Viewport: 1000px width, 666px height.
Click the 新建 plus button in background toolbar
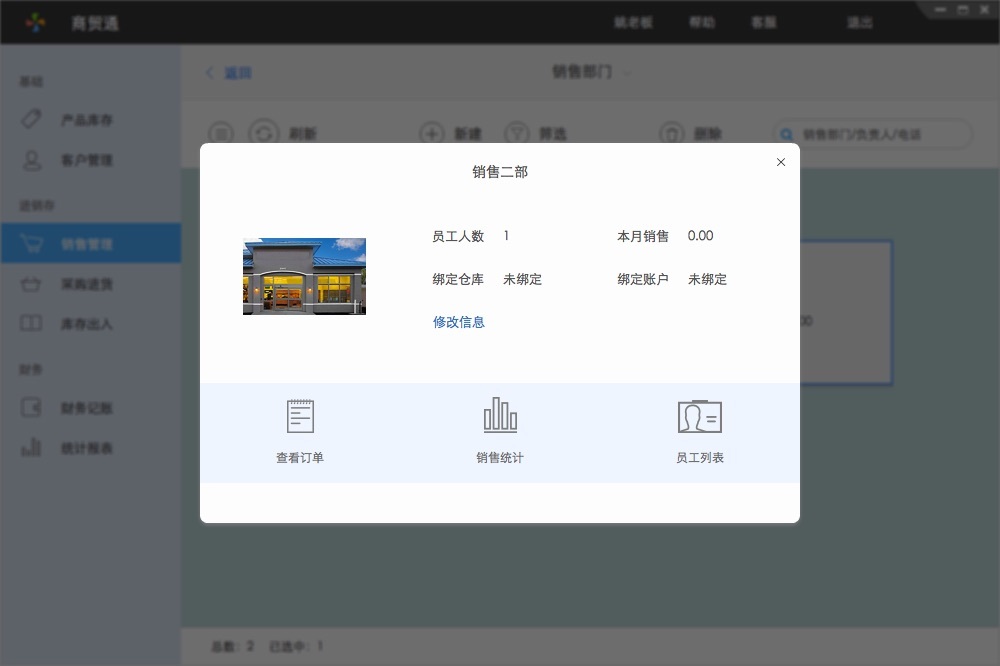pyautogui.click(x=450, y=133)
